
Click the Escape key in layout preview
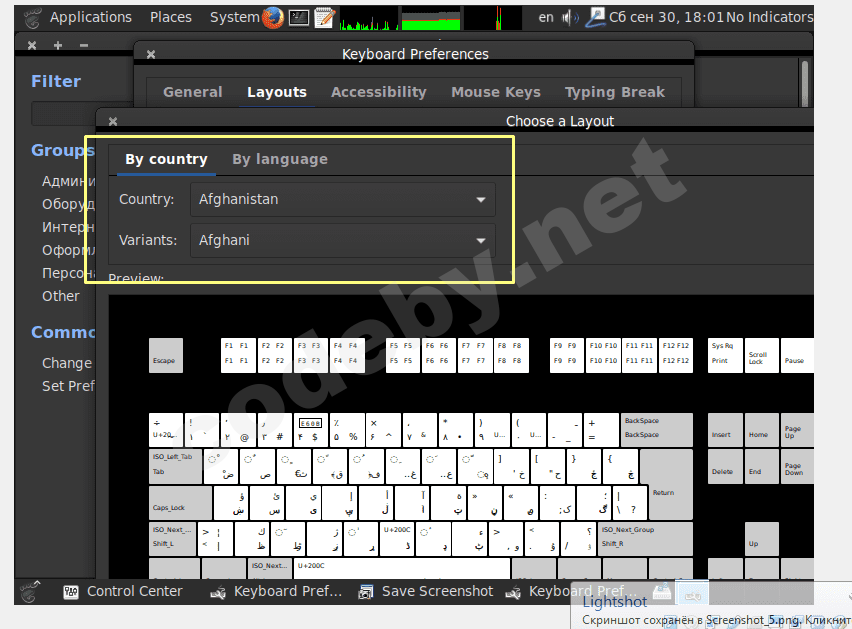click(166, 355)
